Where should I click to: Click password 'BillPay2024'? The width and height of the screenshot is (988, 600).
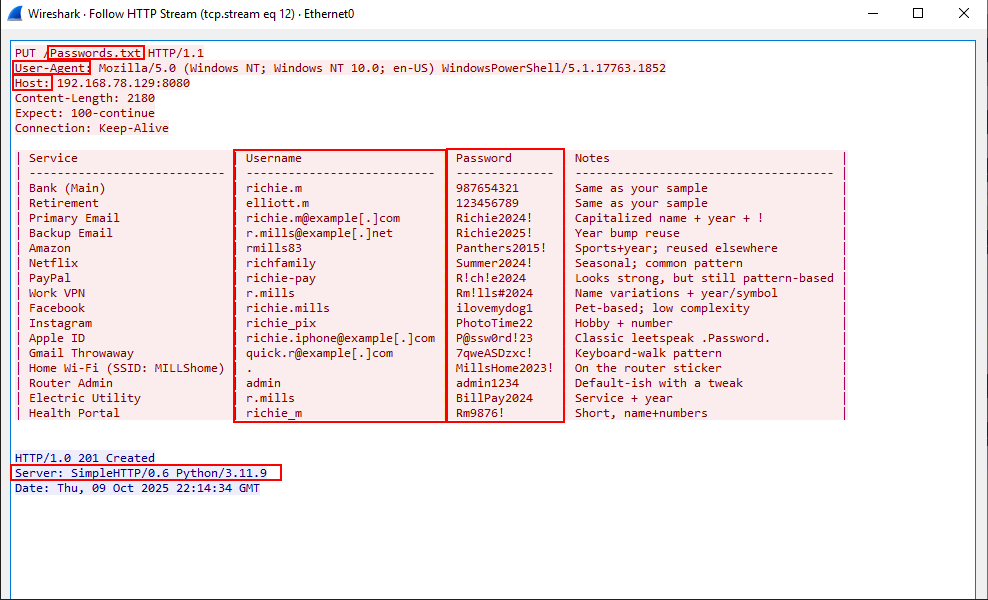coord(495,398)
